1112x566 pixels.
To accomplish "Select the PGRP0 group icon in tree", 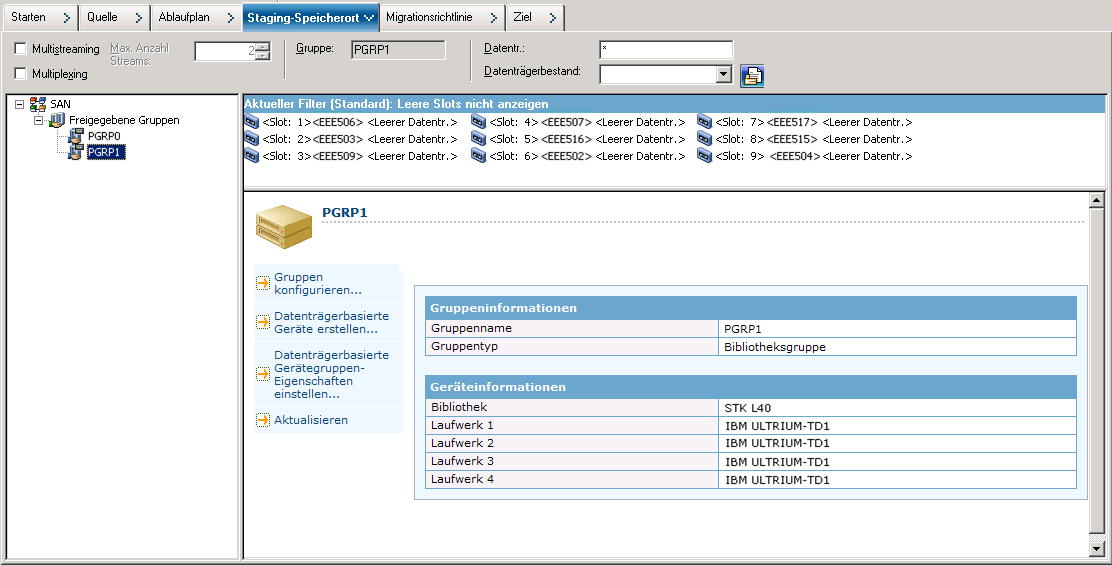I will click(x=76, y=136).
